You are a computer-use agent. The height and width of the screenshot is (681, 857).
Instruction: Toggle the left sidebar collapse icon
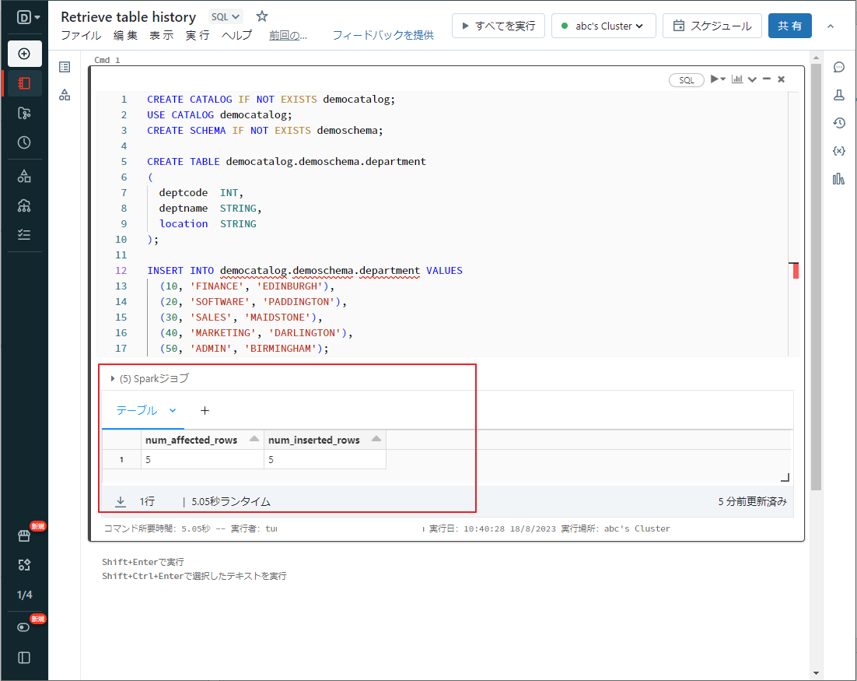[24, 658]
